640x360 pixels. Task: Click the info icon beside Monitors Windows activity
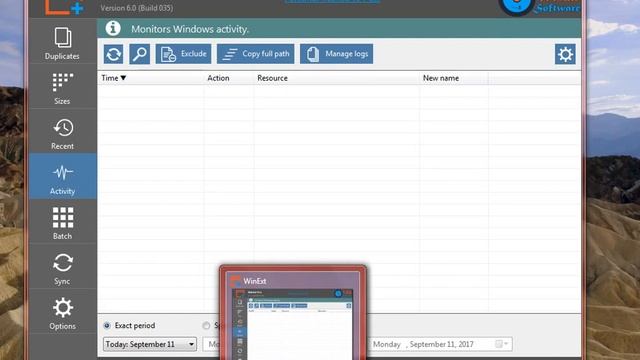click(x=113, y=29)
